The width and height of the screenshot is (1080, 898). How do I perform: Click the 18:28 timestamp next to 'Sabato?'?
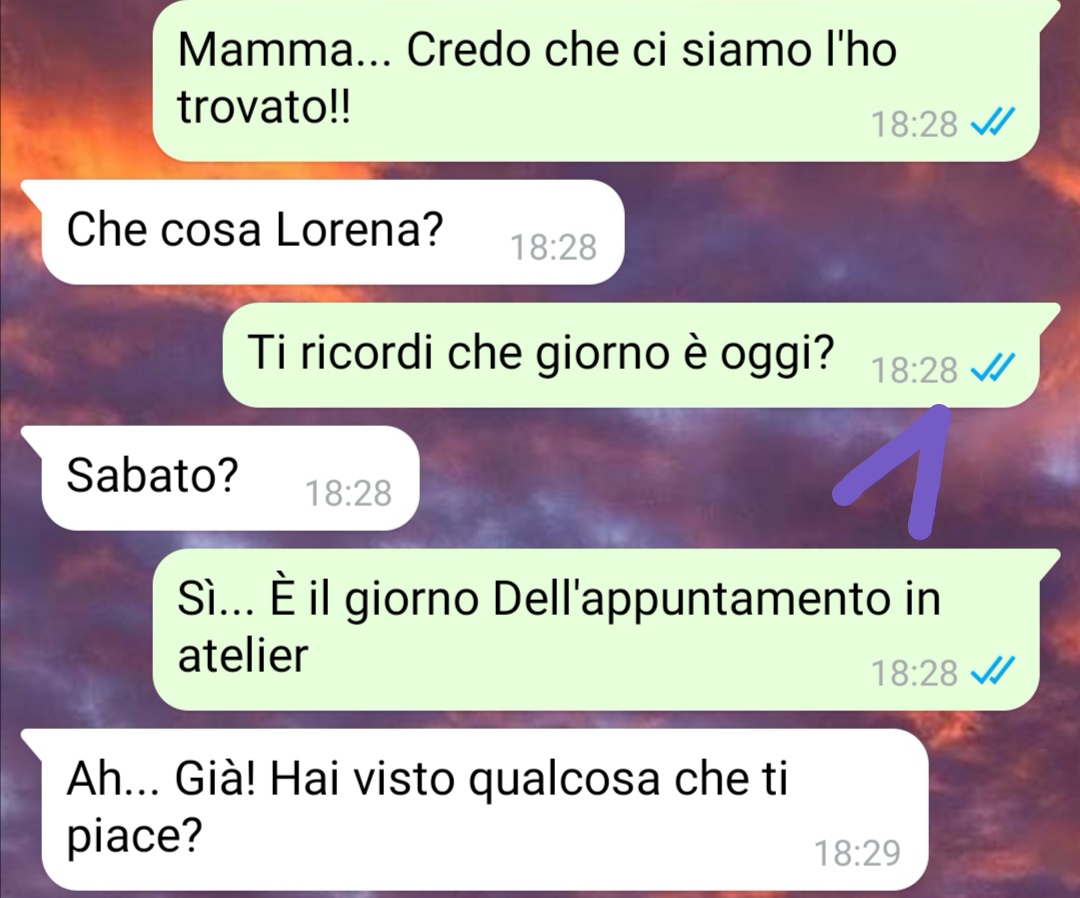pyautogui.click(x=349, y=493)
